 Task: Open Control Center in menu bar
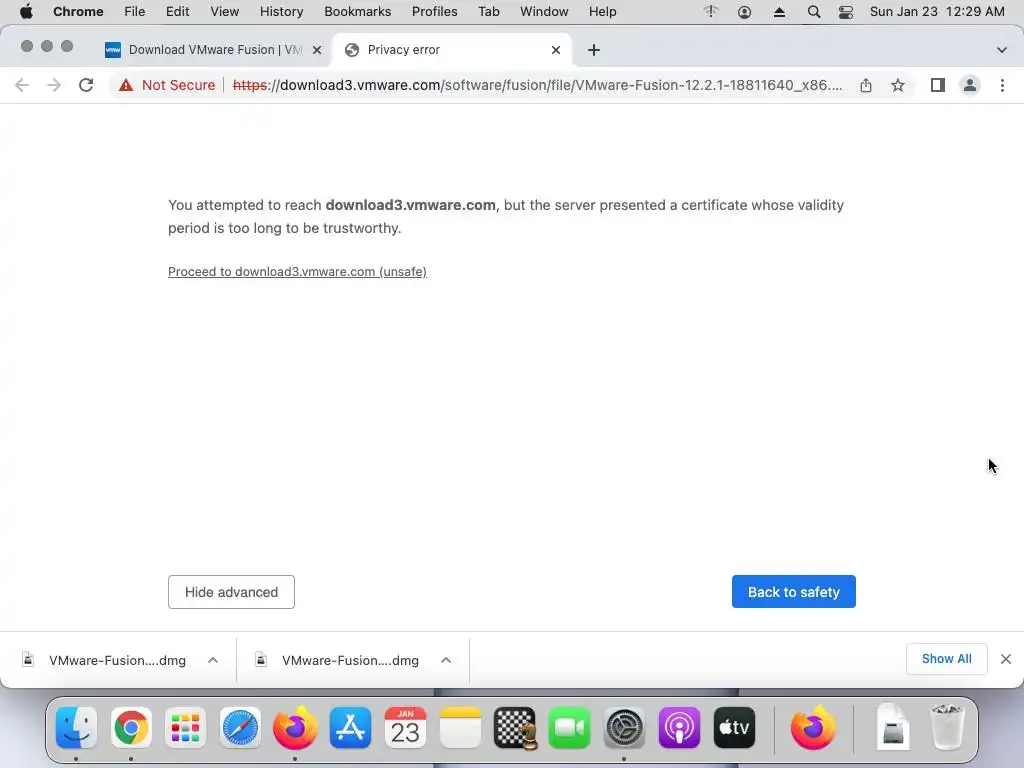(846, 12)
